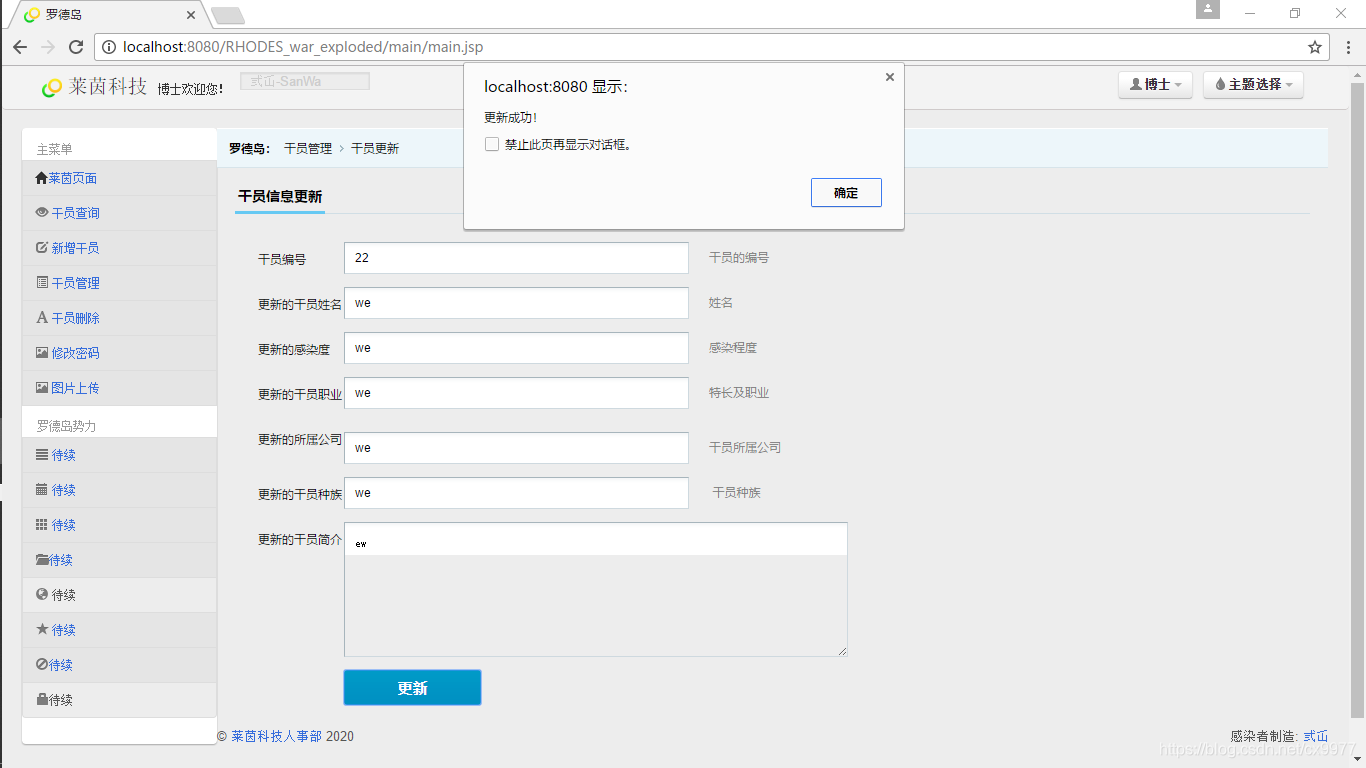Image resolution: width=1366 pixels, height=768 pixels.
Task: Reload the page with refresh icon
Action: click(x=76, y=47)
